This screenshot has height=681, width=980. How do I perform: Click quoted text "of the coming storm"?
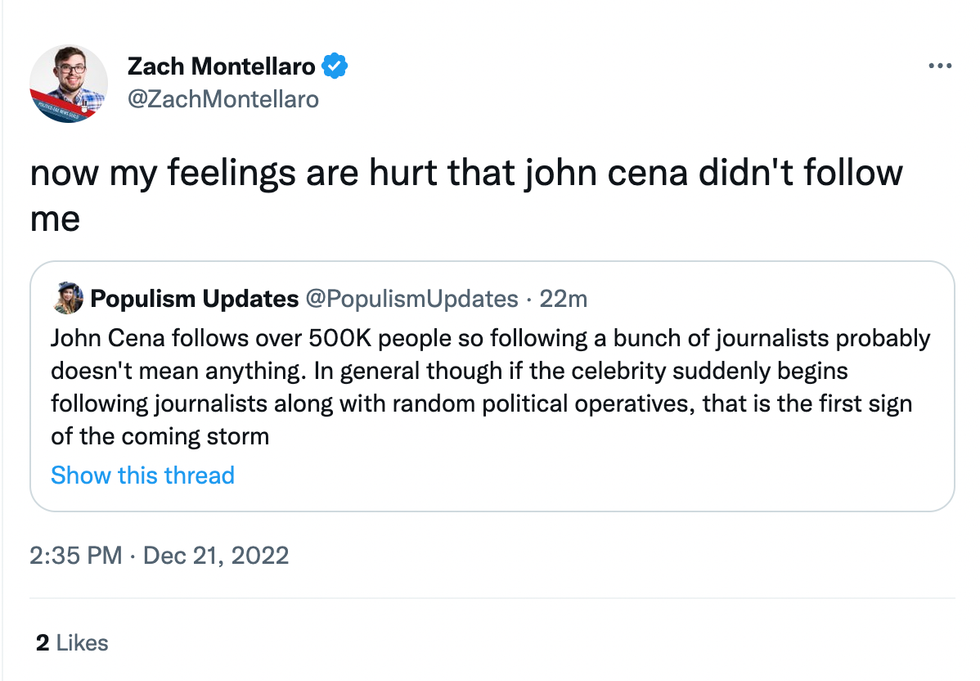(x=160, y=436)
